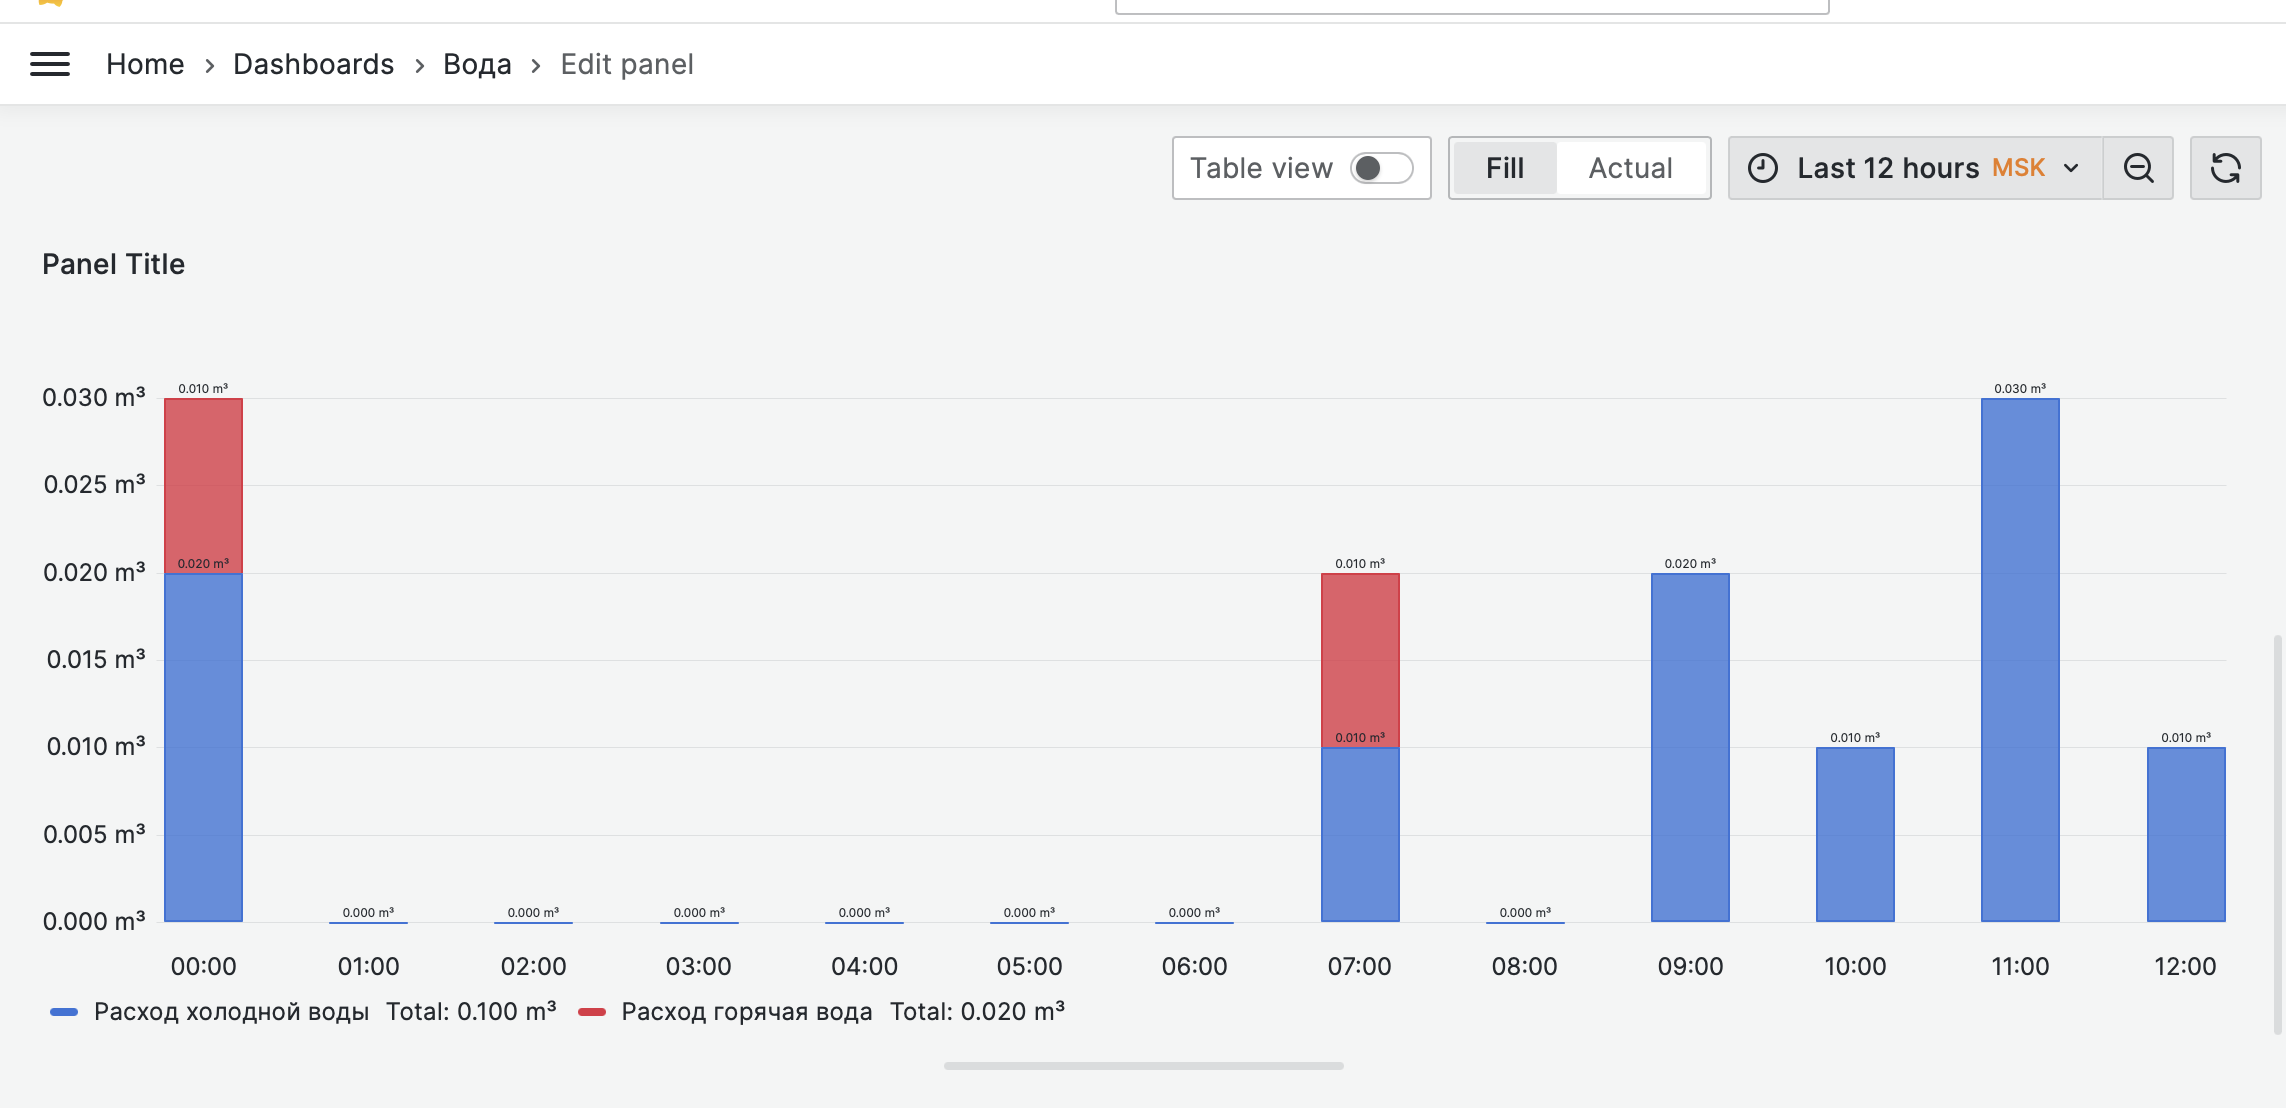Click the Panel Title header
Viewport: 2286px width, 1108px height.
coord(113,264)
